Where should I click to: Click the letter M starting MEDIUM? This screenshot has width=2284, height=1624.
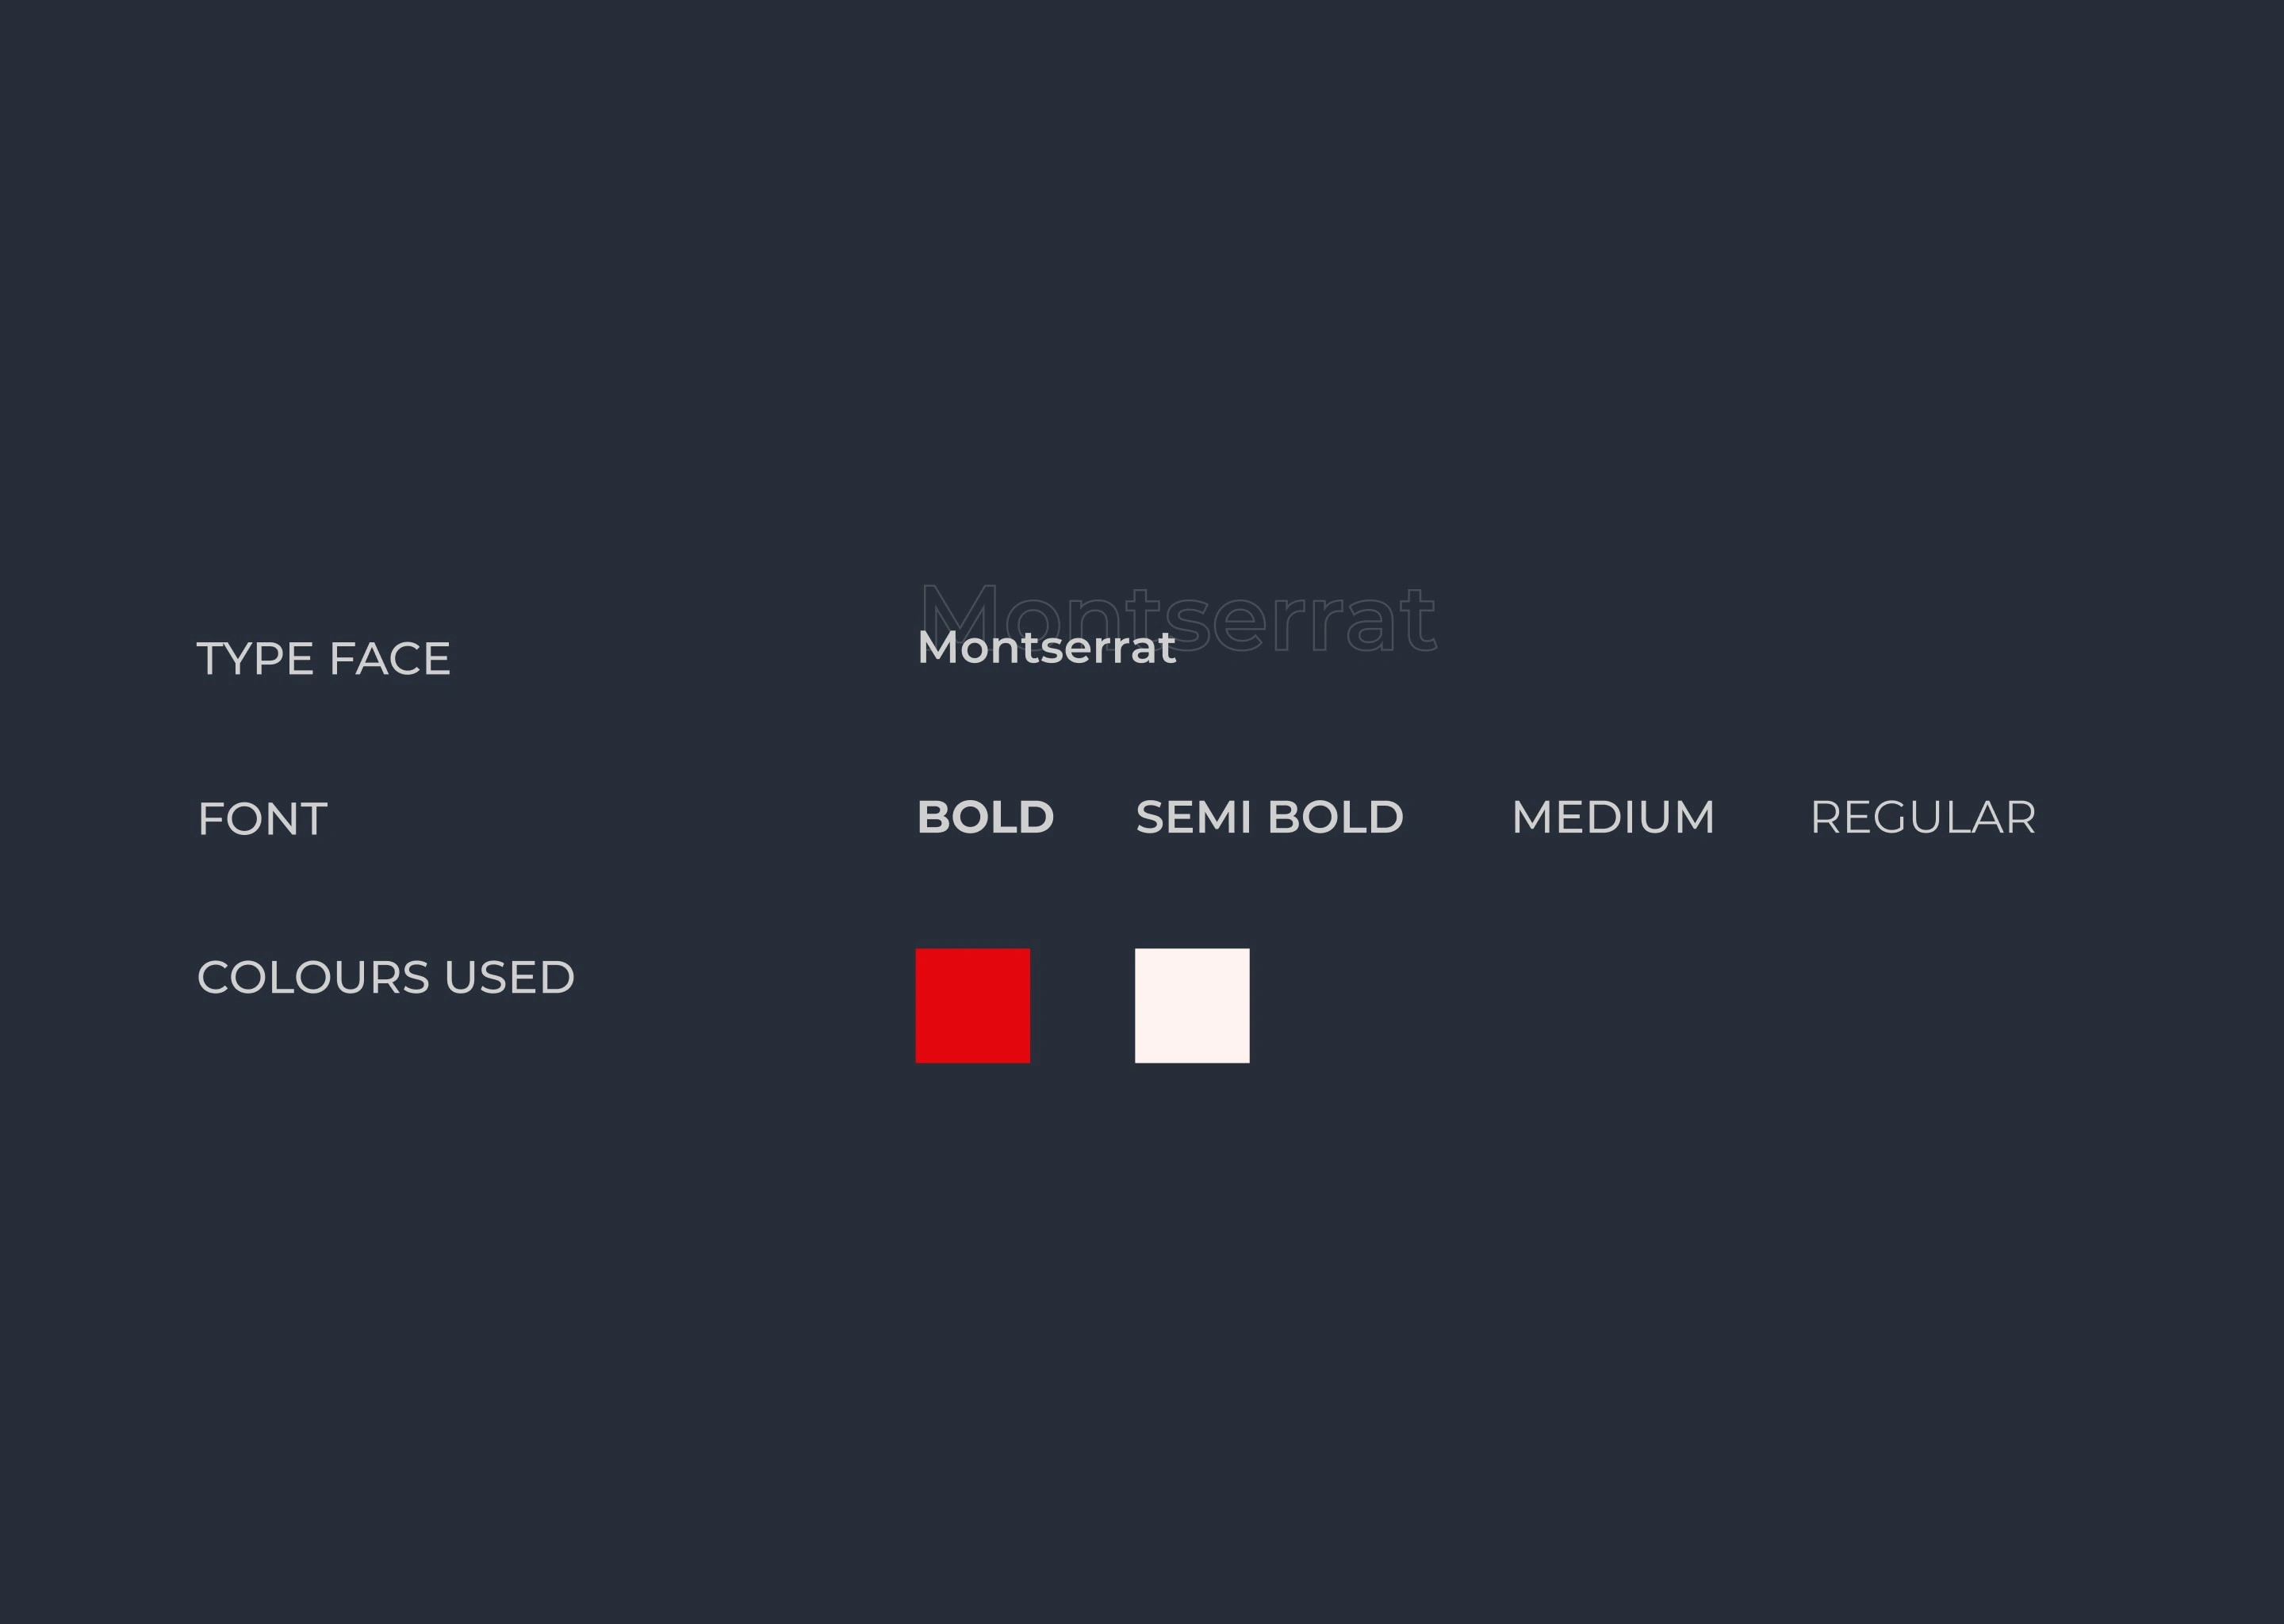coord(1532,817)
